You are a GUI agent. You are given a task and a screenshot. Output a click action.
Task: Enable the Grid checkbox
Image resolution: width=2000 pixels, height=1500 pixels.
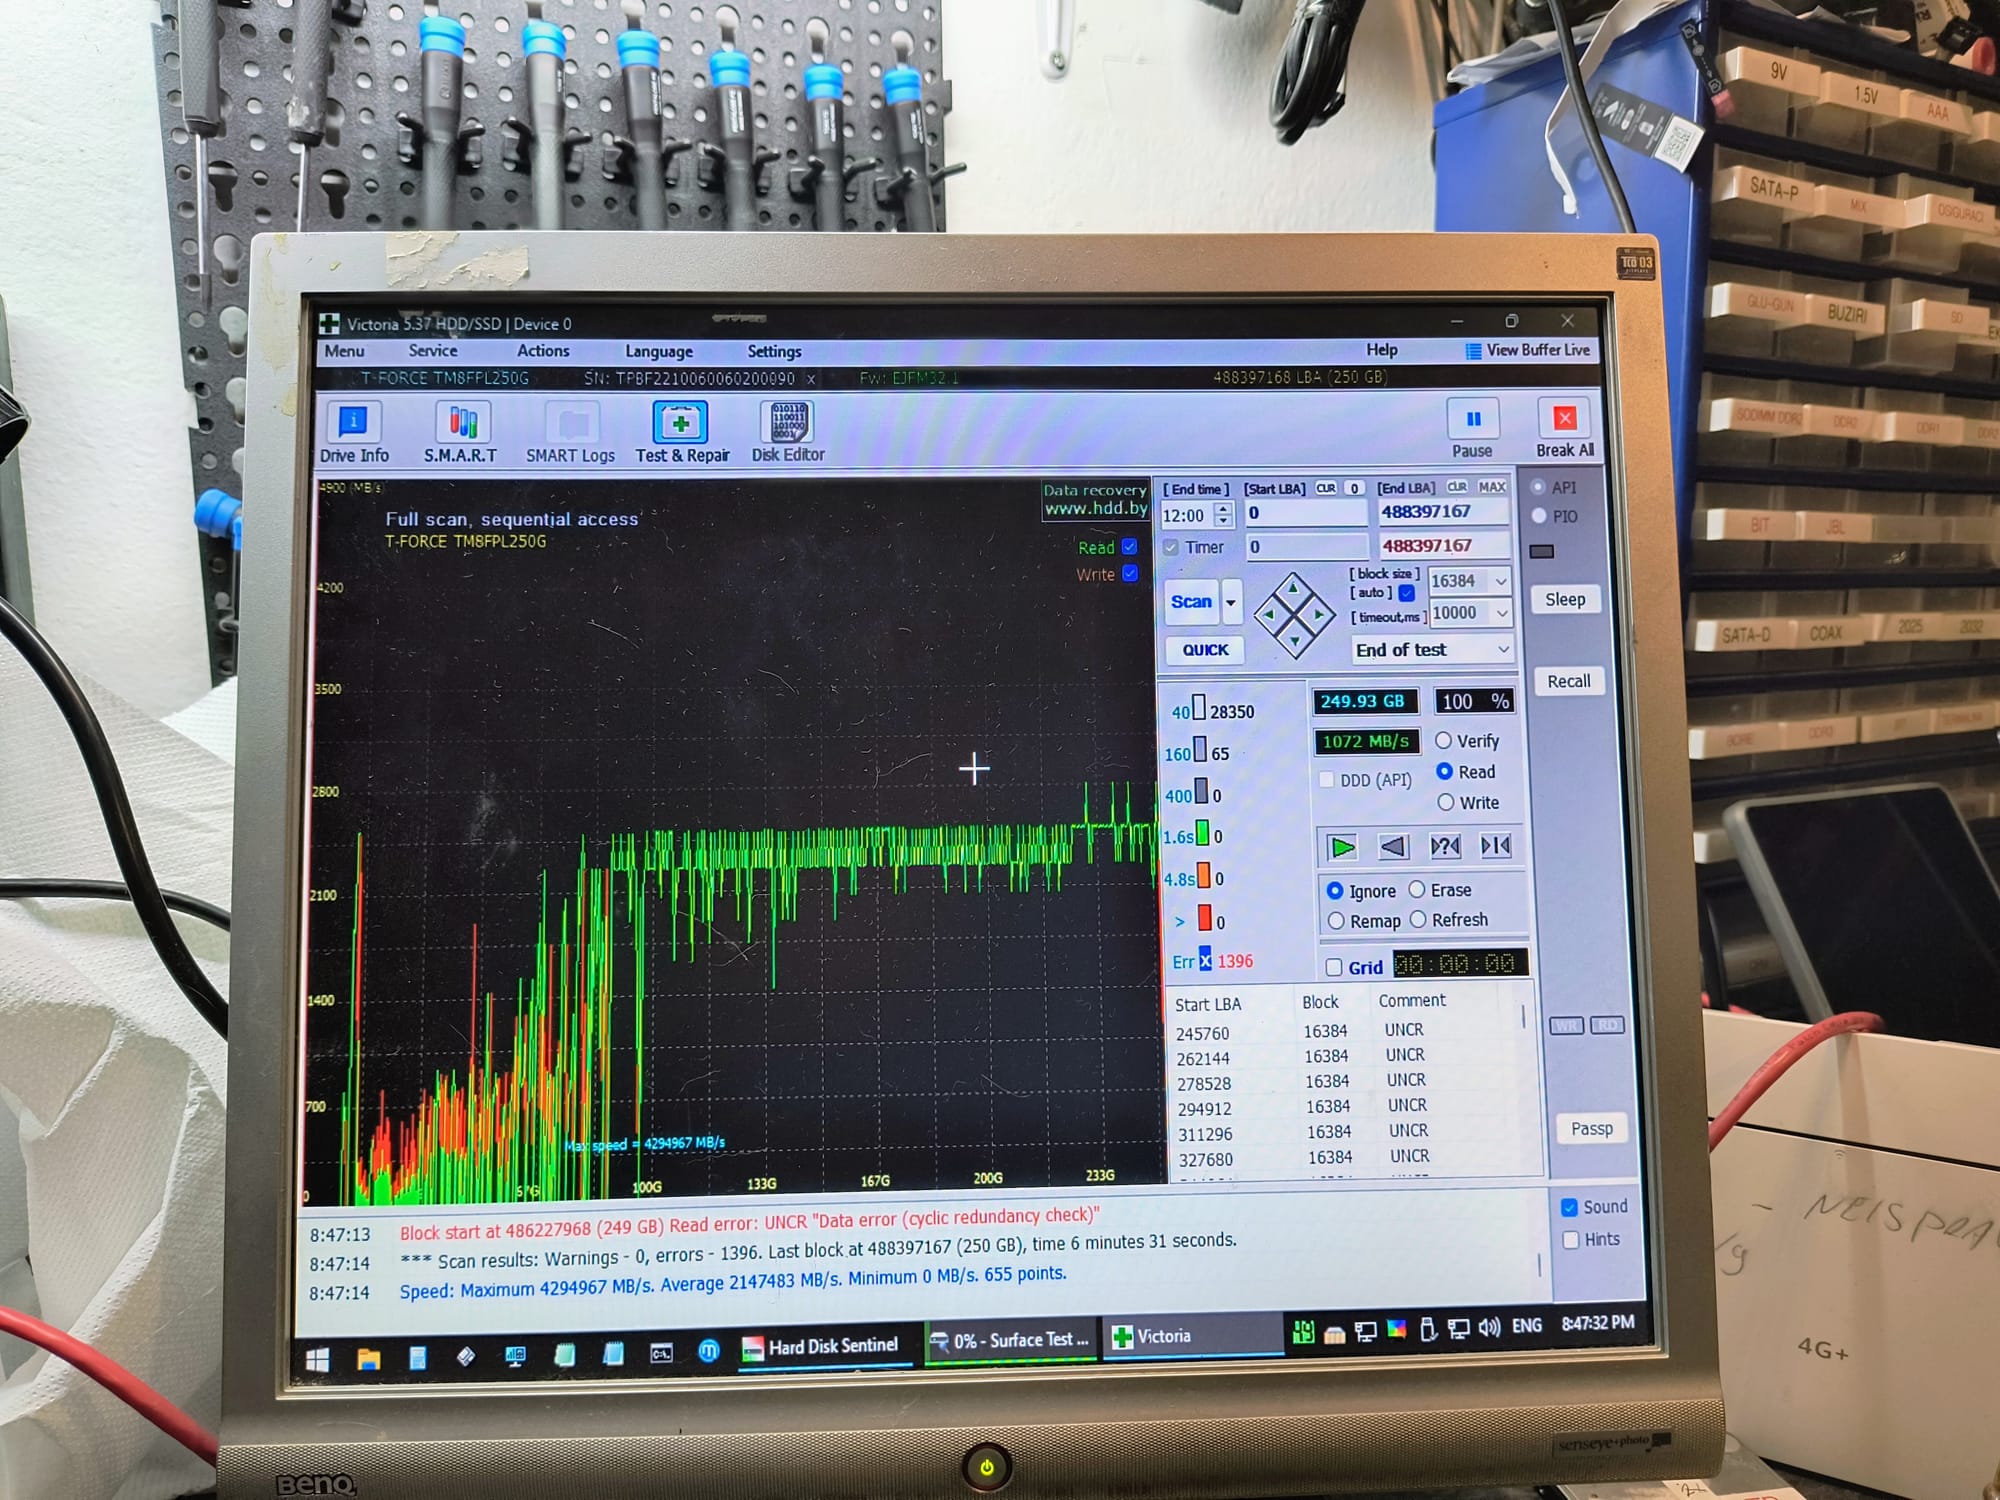(1334, 967)
